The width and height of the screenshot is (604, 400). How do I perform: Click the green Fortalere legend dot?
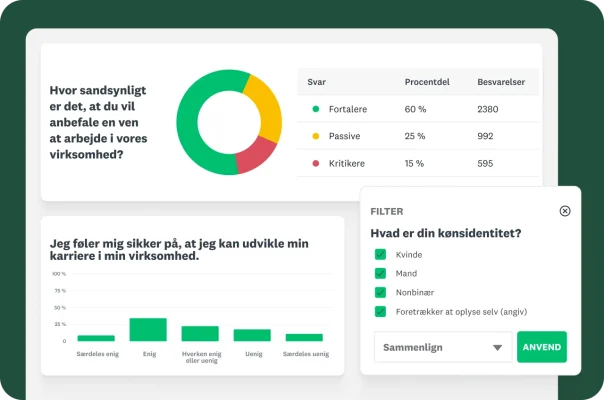point(315,109)
